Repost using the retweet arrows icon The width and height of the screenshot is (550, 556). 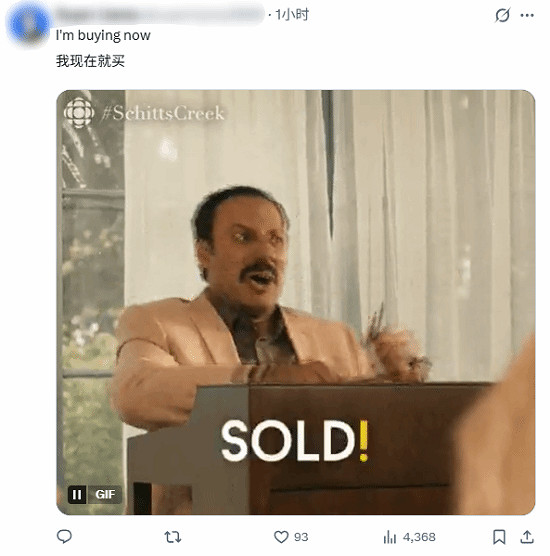click(x=173, y=537)
